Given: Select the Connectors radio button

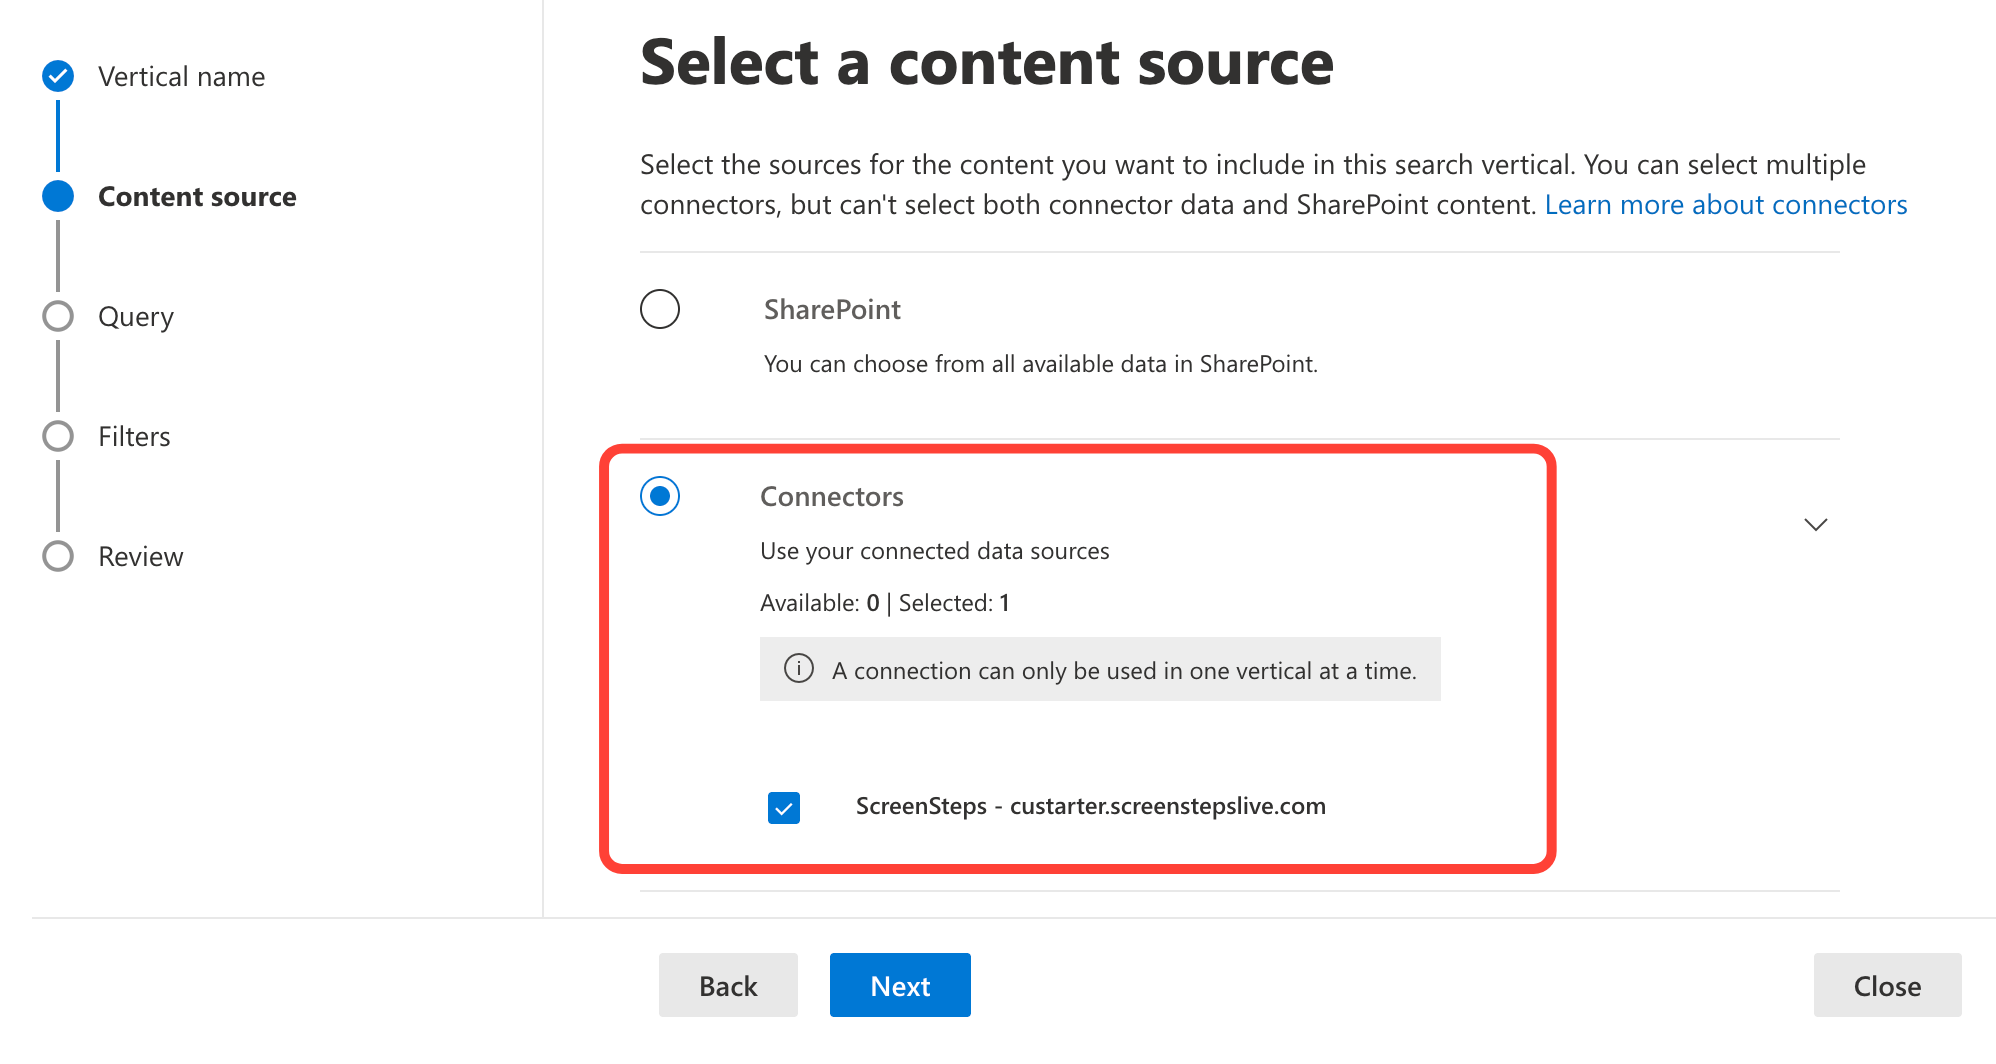Looking at the screenshot, I should click(x=660, y=496).
